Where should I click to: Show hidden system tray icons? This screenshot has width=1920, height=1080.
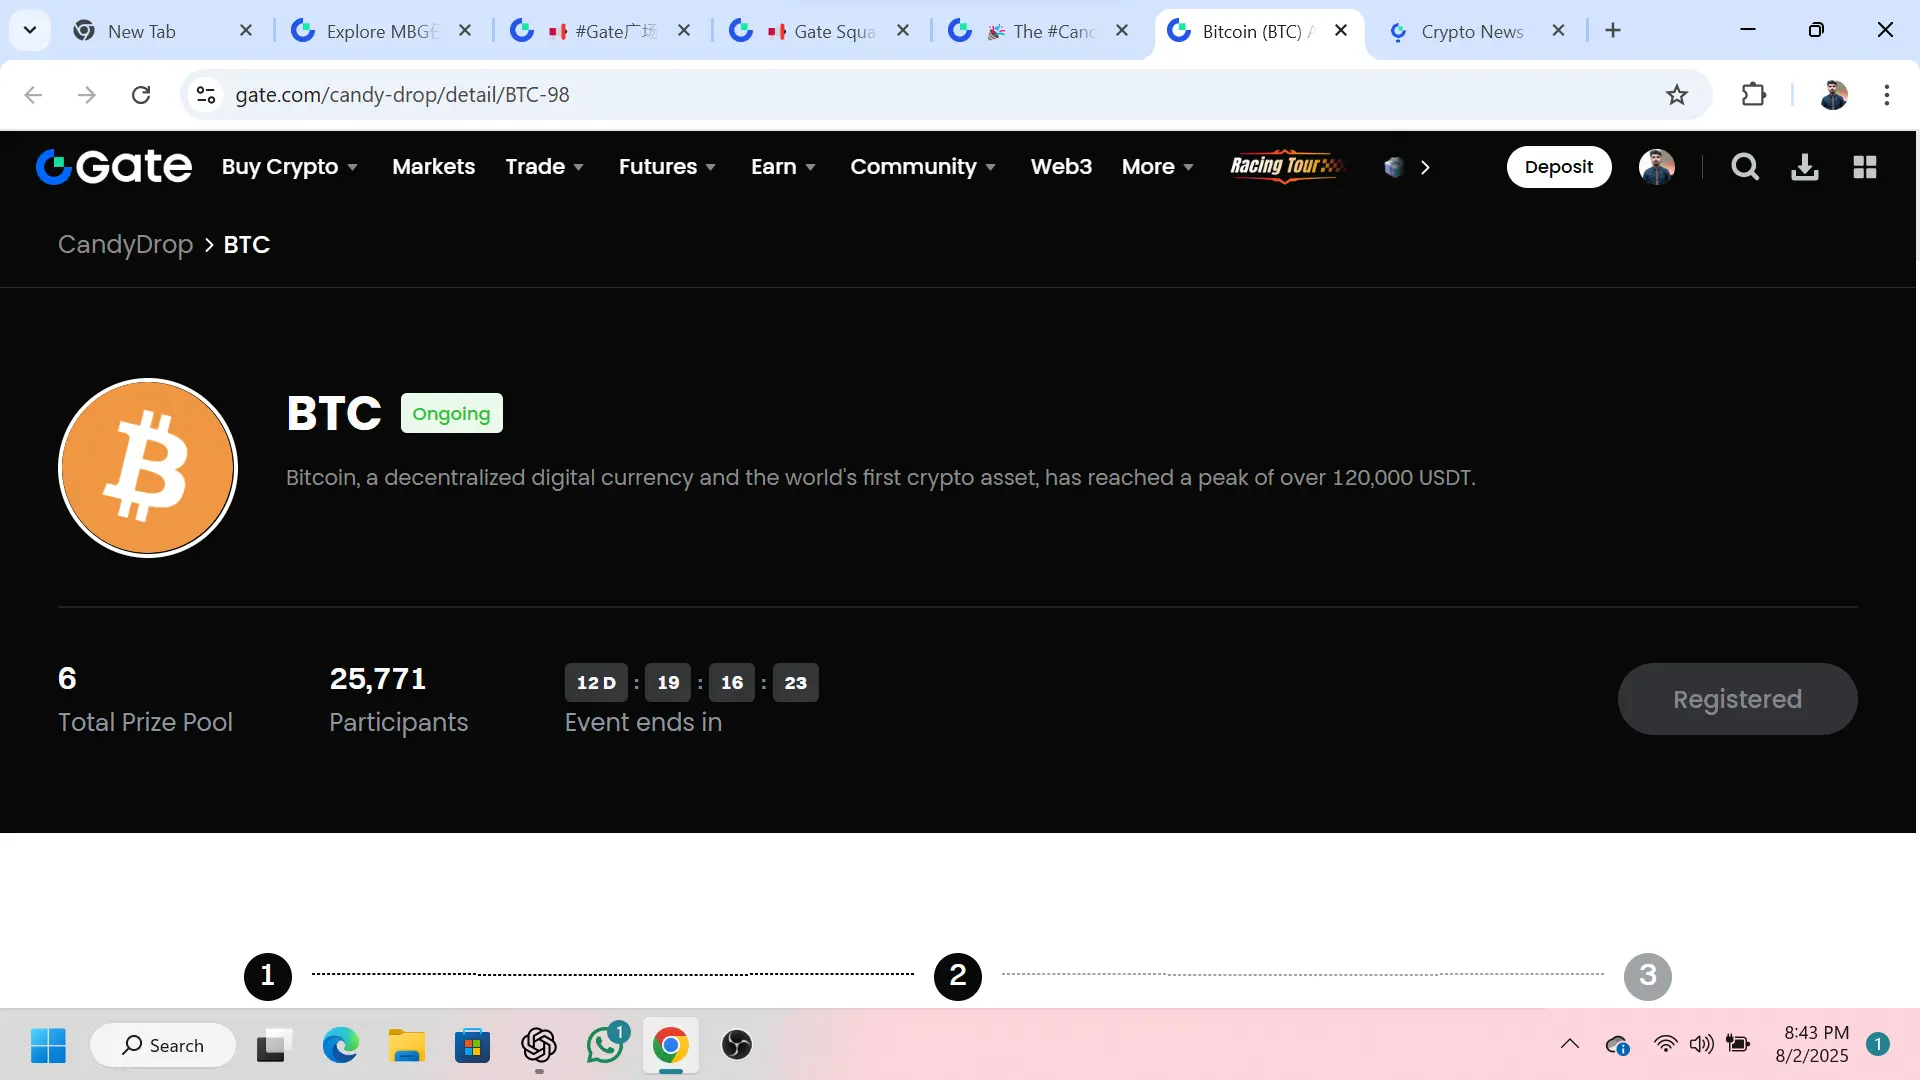(x=1570, y=1045)
